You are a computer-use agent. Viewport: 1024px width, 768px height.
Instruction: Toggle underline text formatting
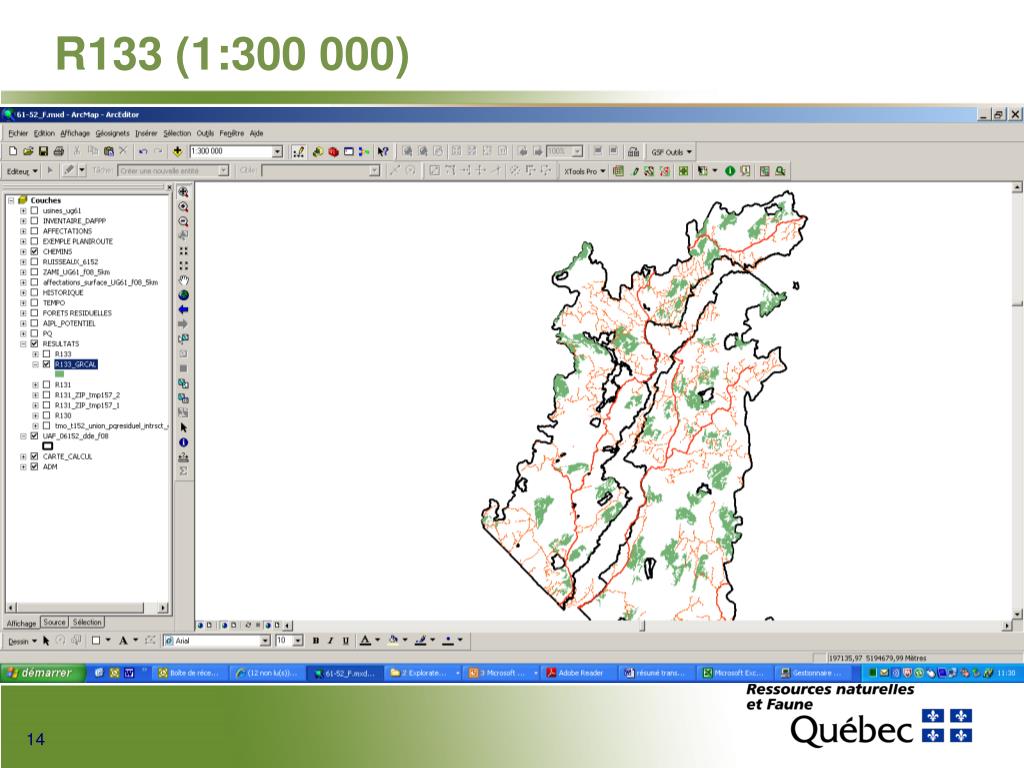(345, 641)
